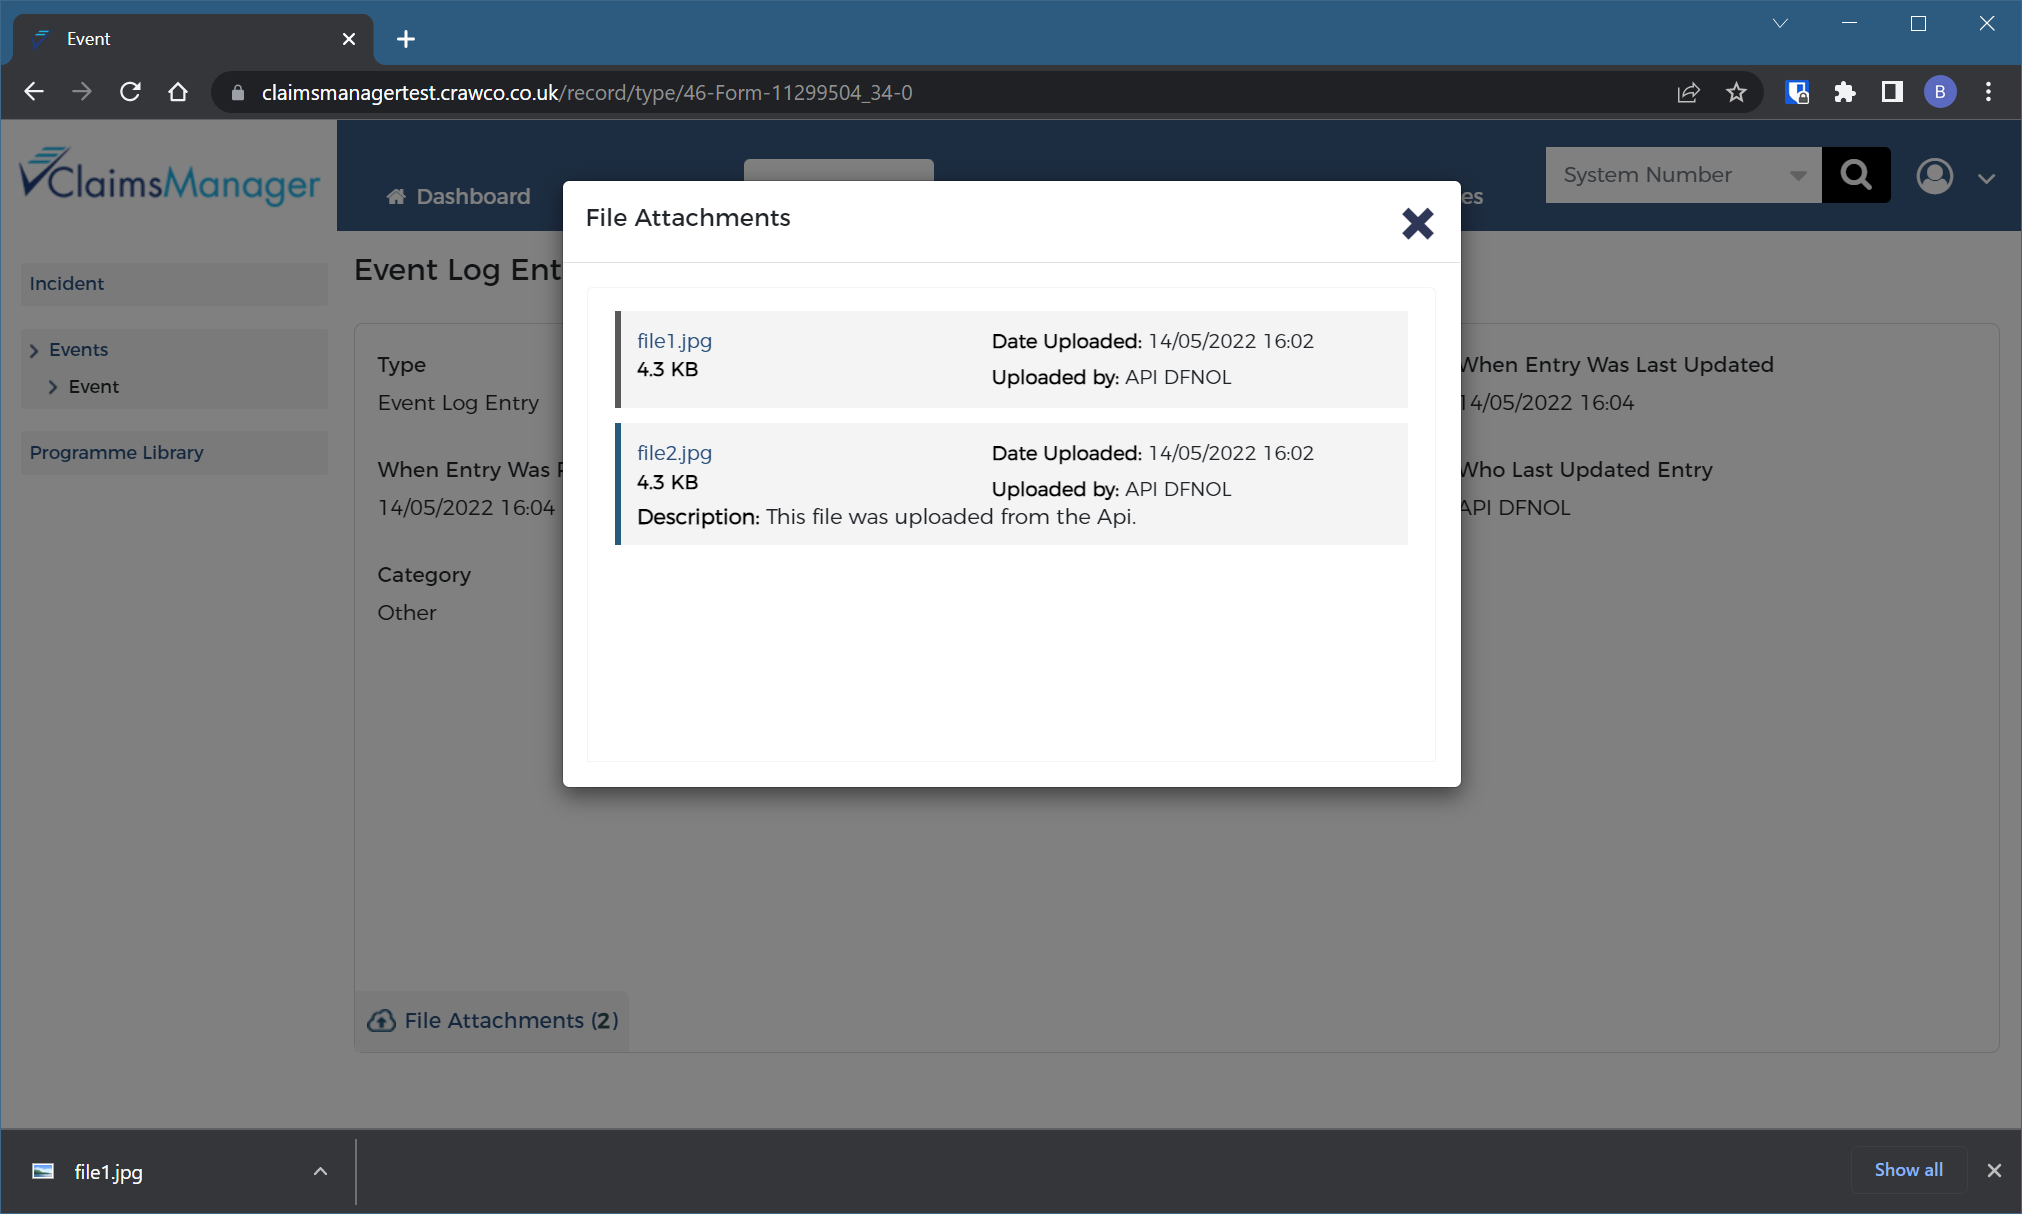Open file2.jpg attachment link
The image size is (2022, 1214).
pos(673,452)
